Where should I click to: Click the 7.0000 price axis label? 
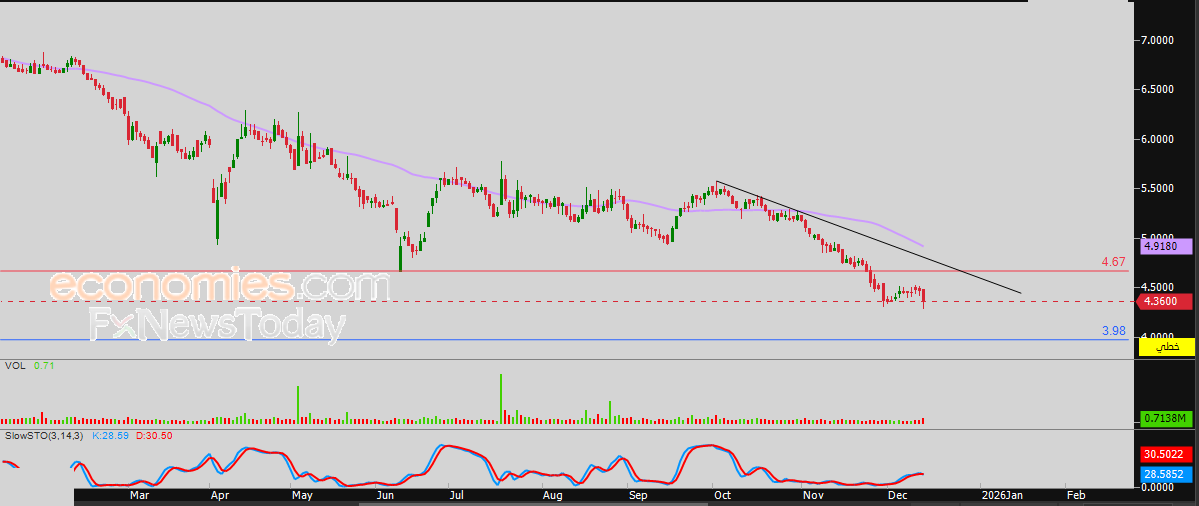coord(1158,40)
